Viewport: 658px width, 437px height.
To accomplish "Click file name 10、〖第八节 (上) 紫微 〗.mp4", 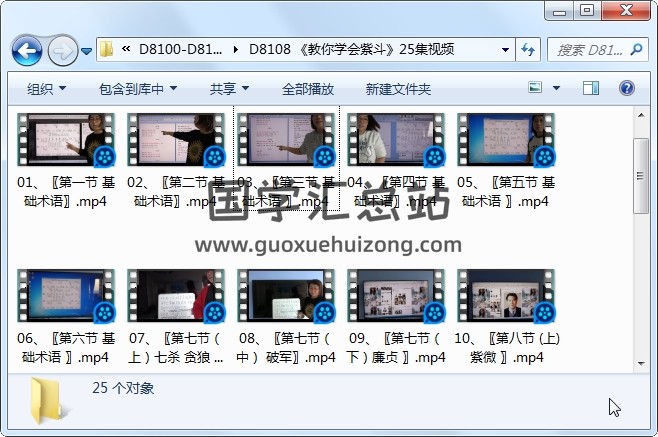I will click(507, 348).
